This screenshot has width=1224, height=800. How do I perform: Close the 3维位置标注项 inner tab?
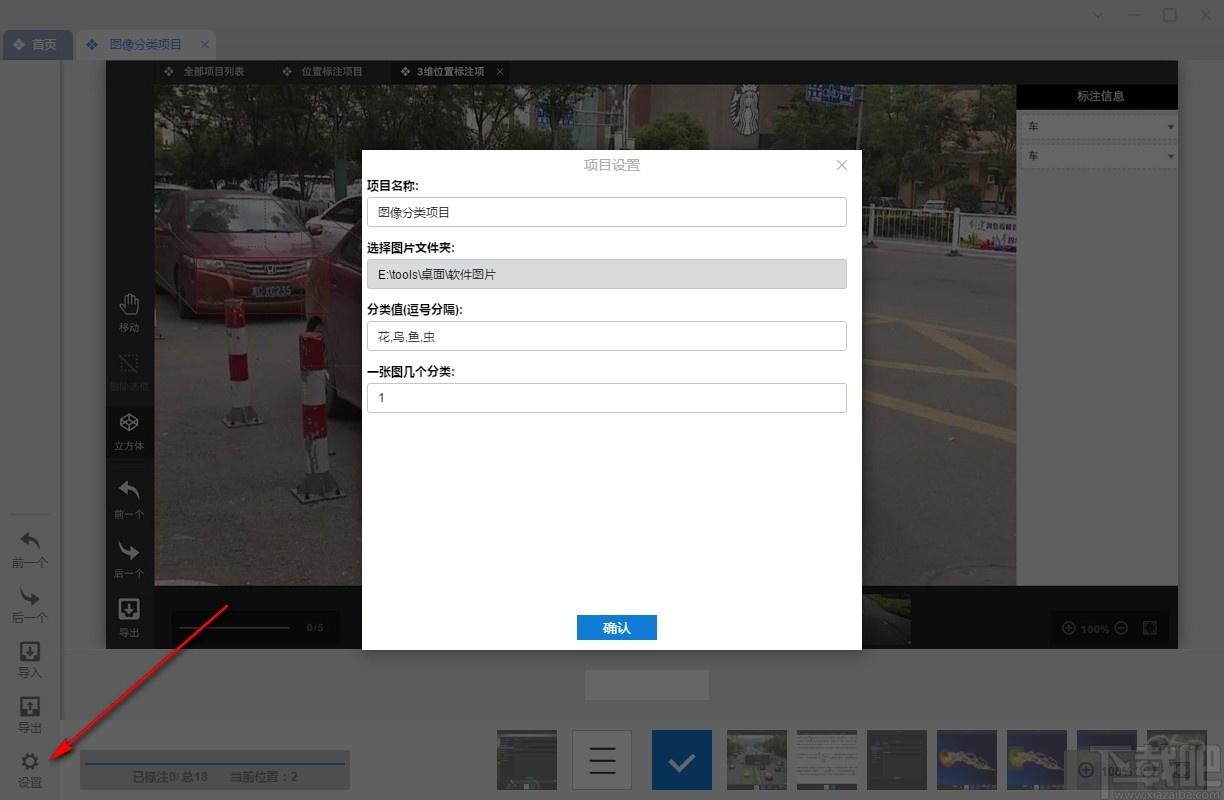pyautogui.click(x=500, y=72)
